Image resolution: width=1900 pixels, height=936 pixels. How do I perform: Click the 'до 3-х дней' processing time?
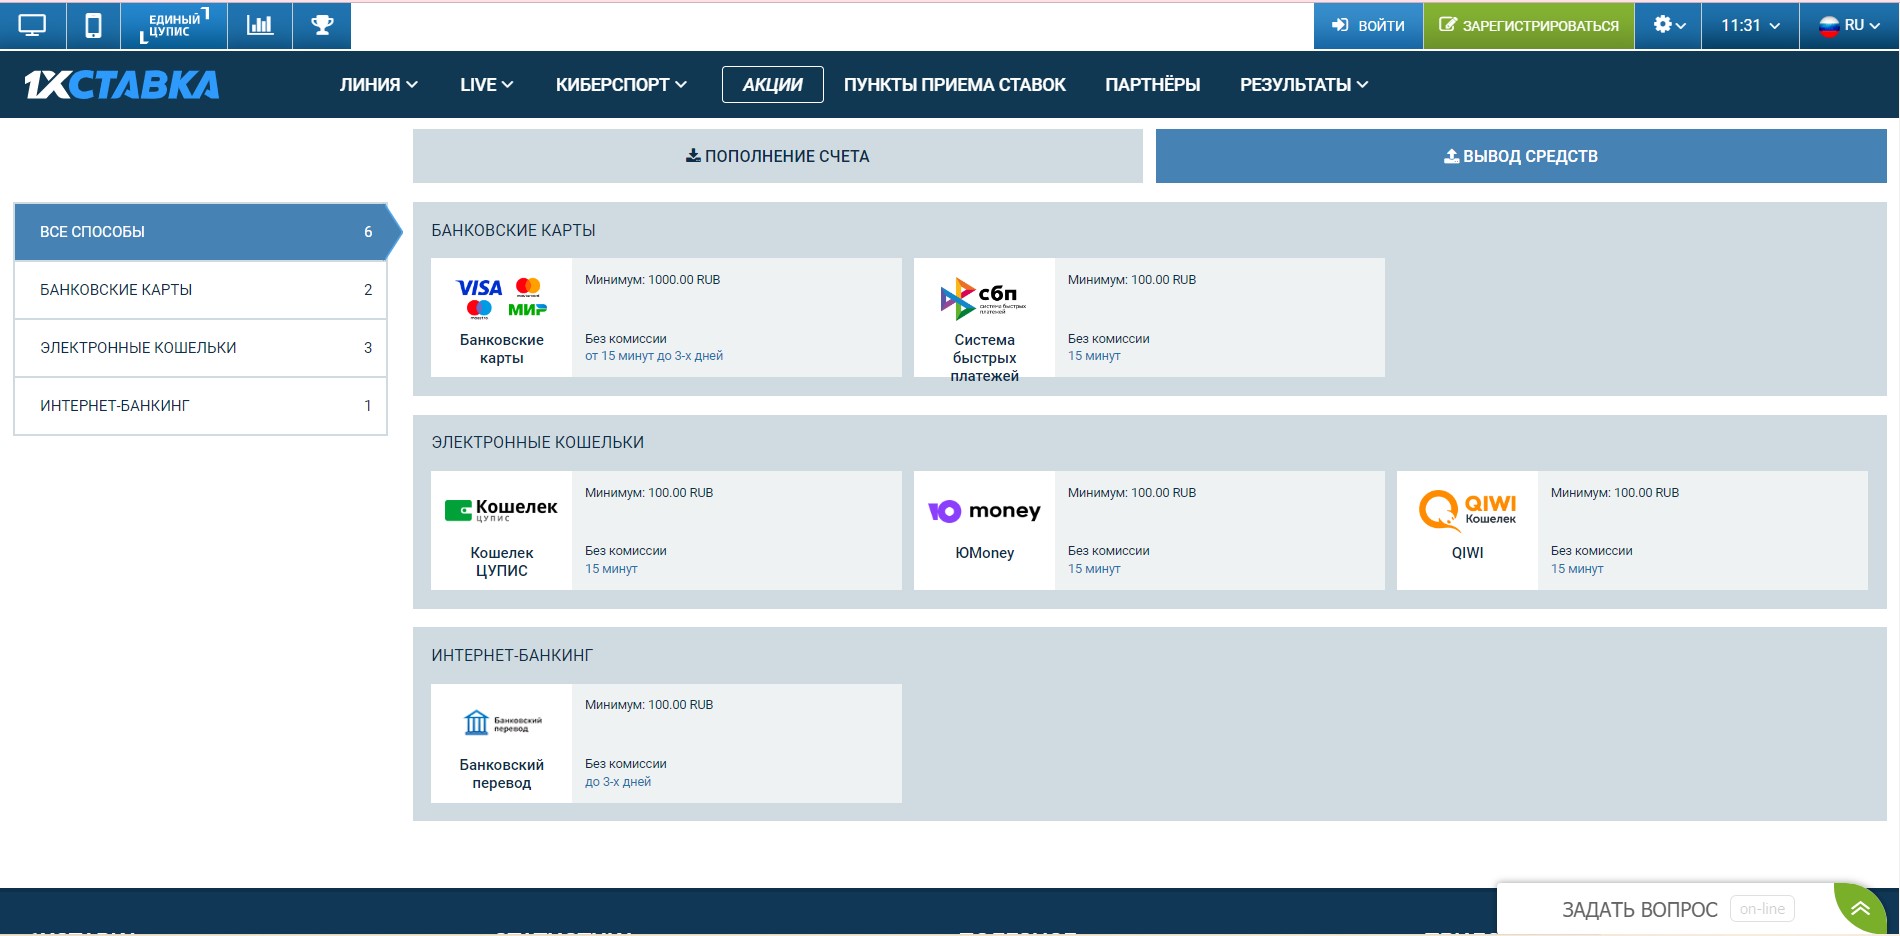point(618,782)
